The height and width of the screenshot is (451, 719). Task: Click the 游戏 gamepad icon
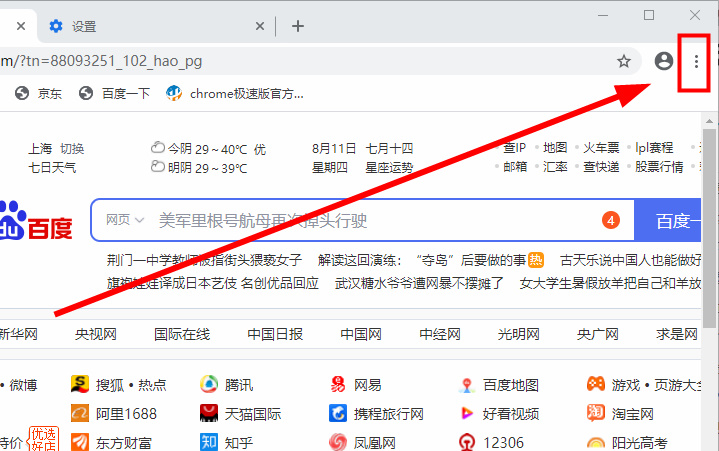point(596,384)
